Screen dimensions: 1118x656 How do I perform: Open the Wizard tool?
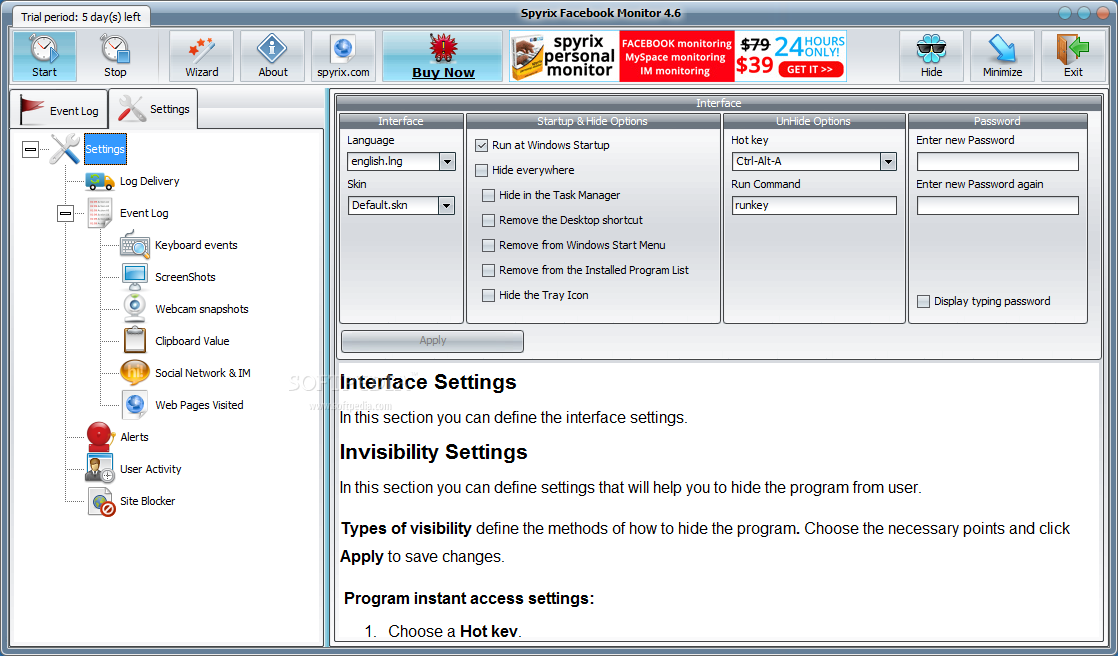click(x=202, y=56)
